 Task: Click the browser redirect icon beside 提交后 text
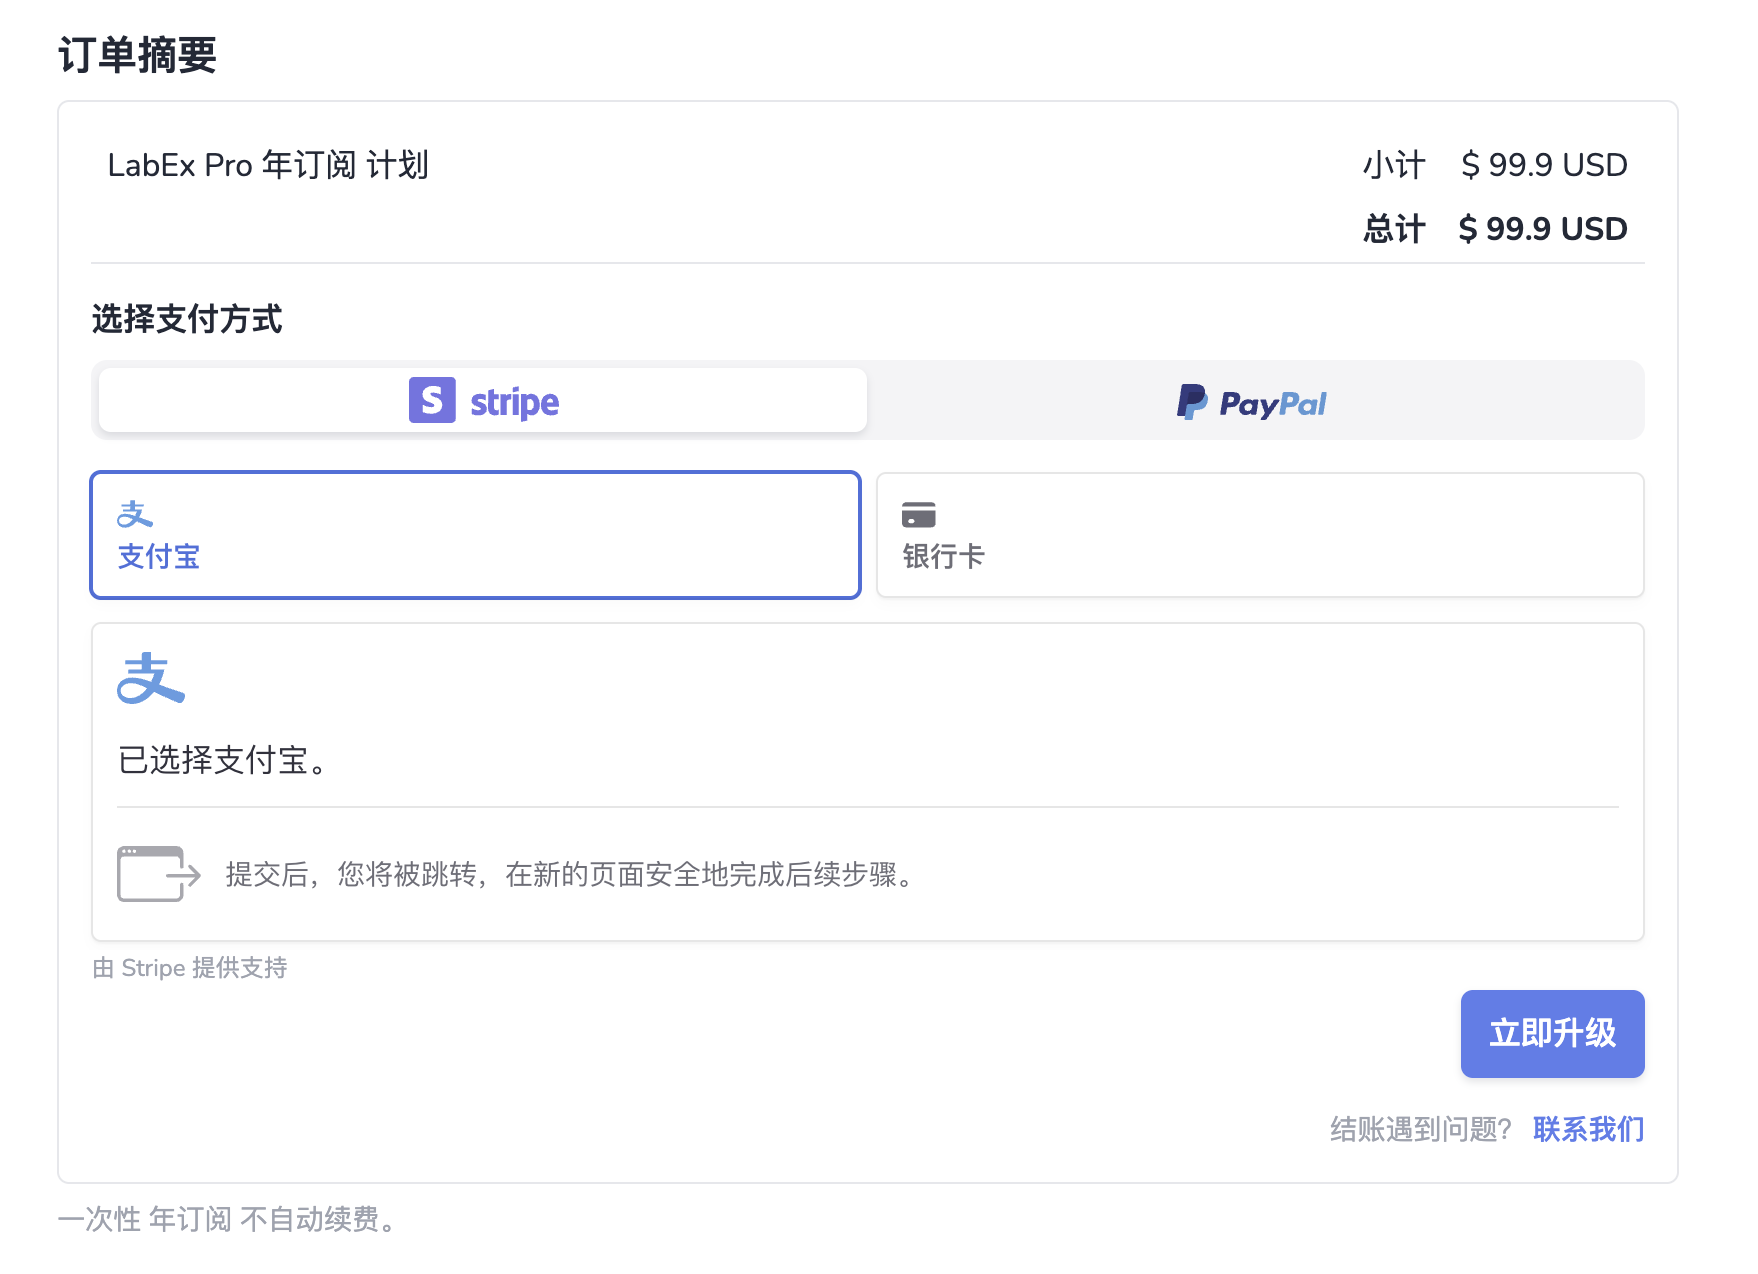155,874
